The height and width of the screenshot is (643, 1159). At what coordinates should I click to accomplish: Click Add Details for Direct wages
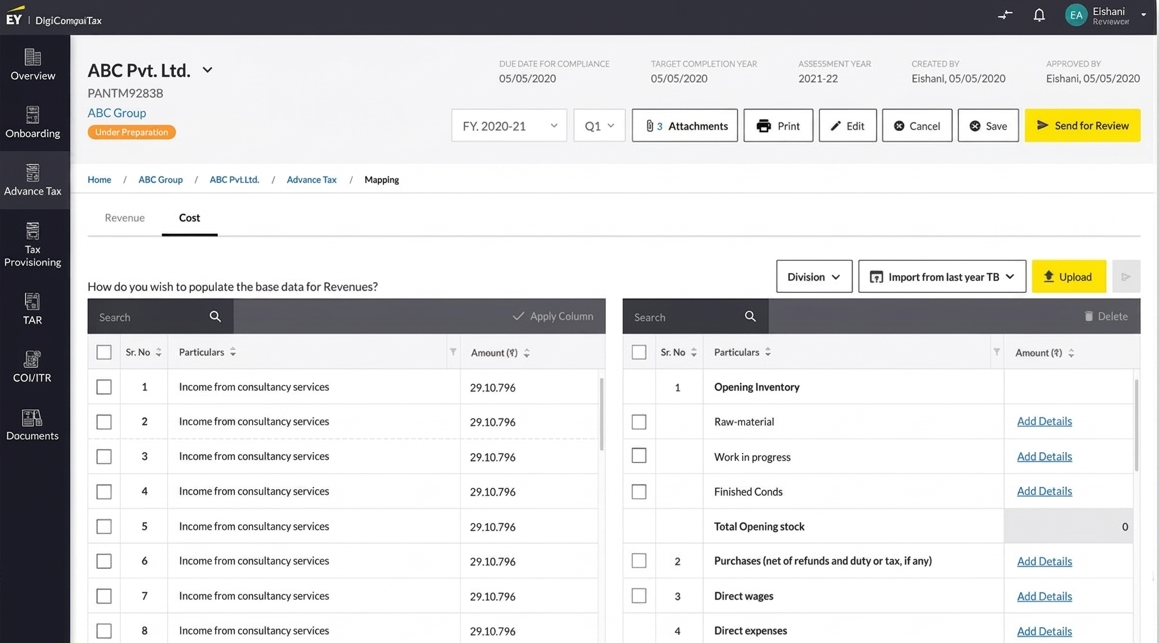pyautogui.click(x=1044, y=596)
